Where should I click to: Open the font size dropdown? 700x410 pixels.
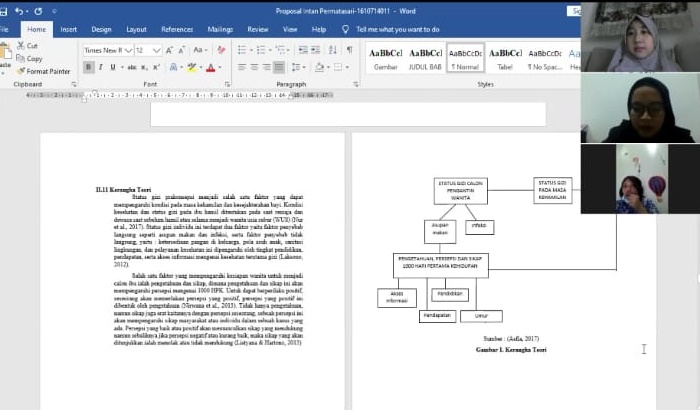coord(157,49)
